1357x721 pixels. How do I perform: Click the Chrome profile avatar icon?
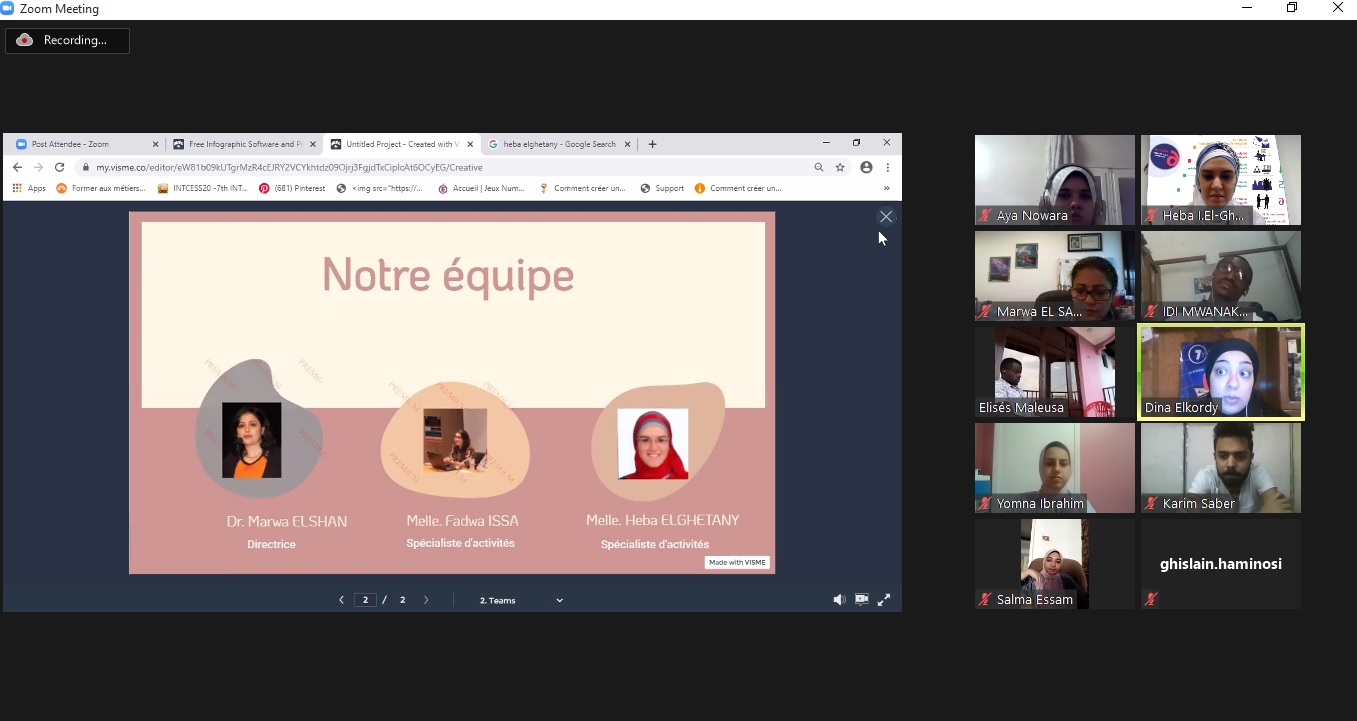tap(866, 168)
